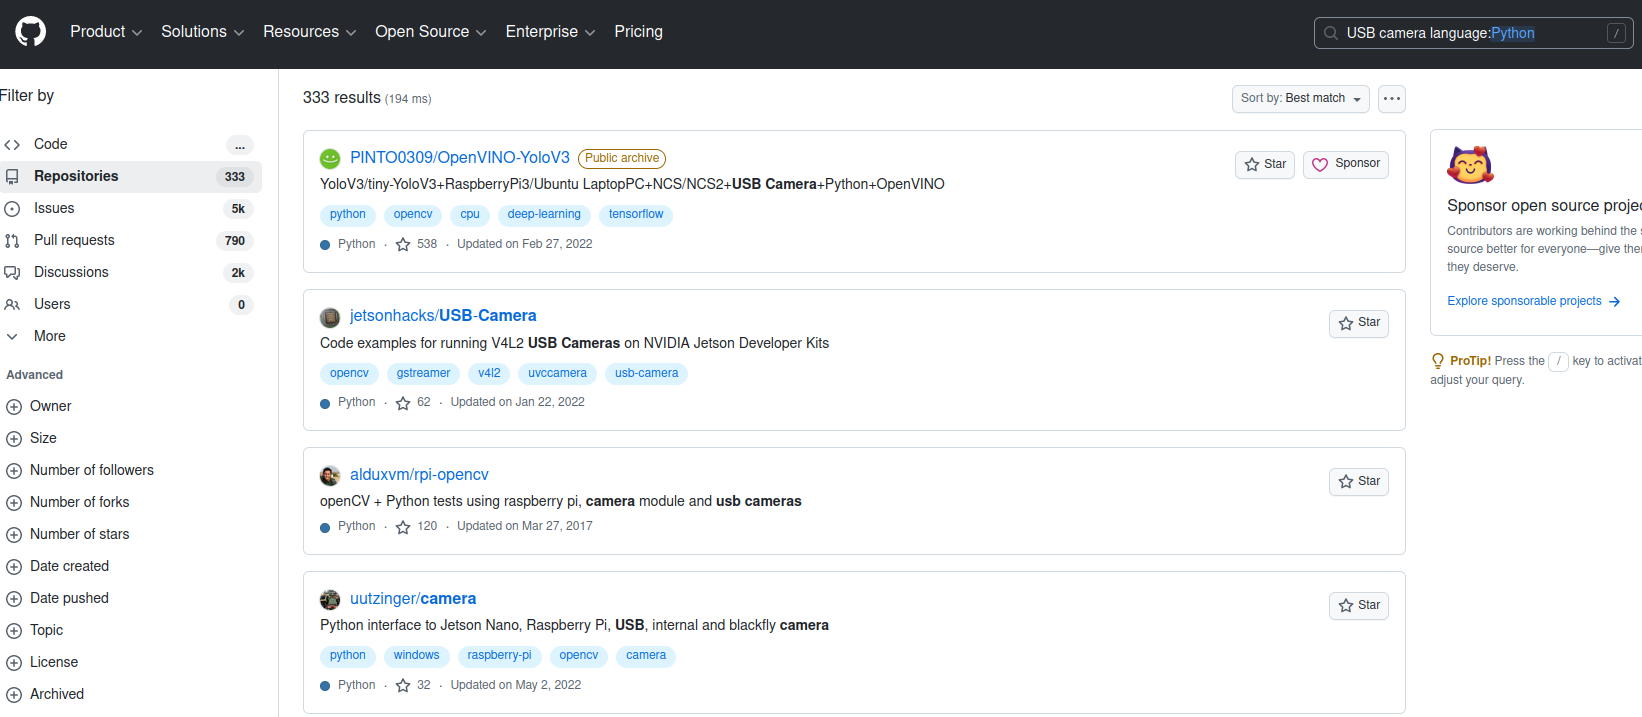Select the Discussions filter
The image size is (1642, 717).
[x=130, y=272]
